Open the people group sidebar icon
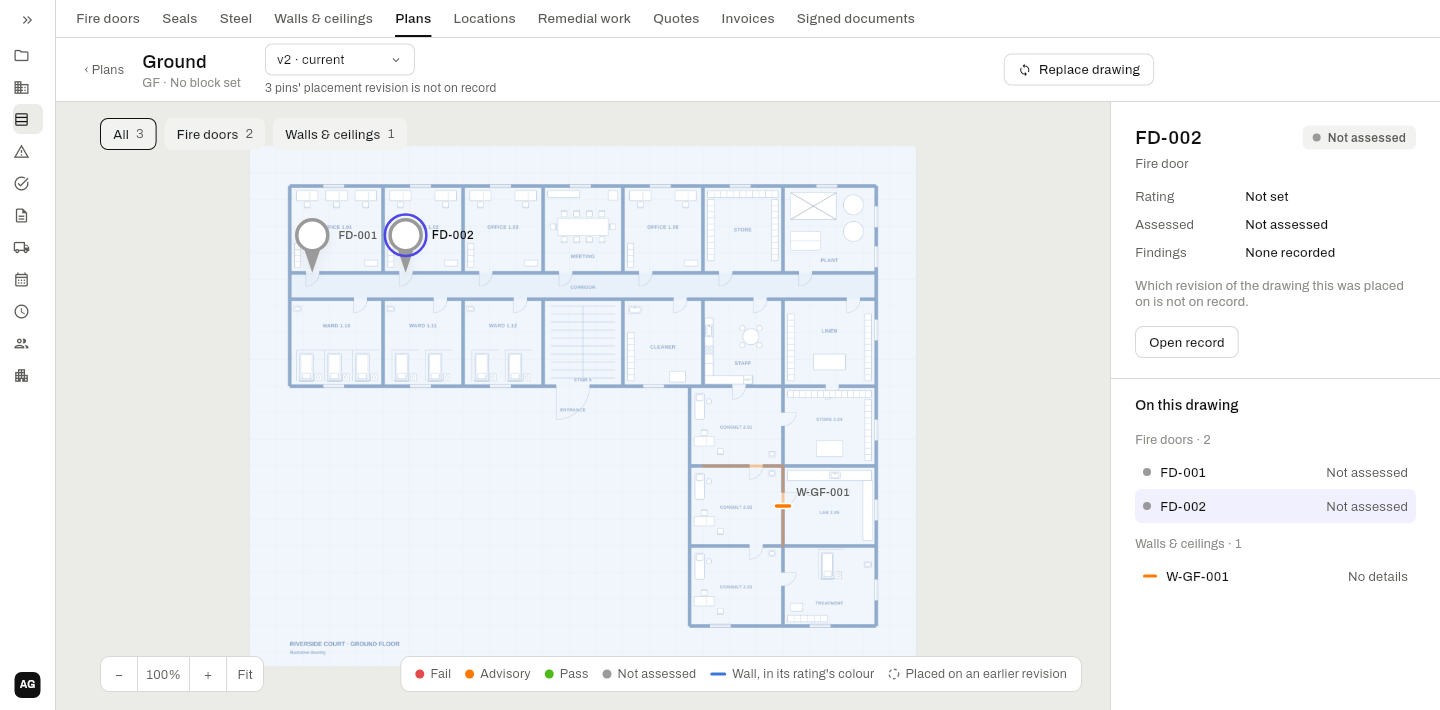This screenshot has width=1440, height=710. click(21, 343)
